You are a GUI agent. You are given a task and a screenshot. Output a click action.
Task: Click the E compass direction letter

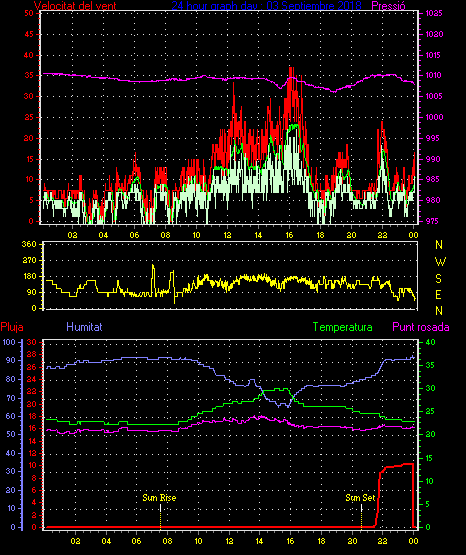coord(438,294)
